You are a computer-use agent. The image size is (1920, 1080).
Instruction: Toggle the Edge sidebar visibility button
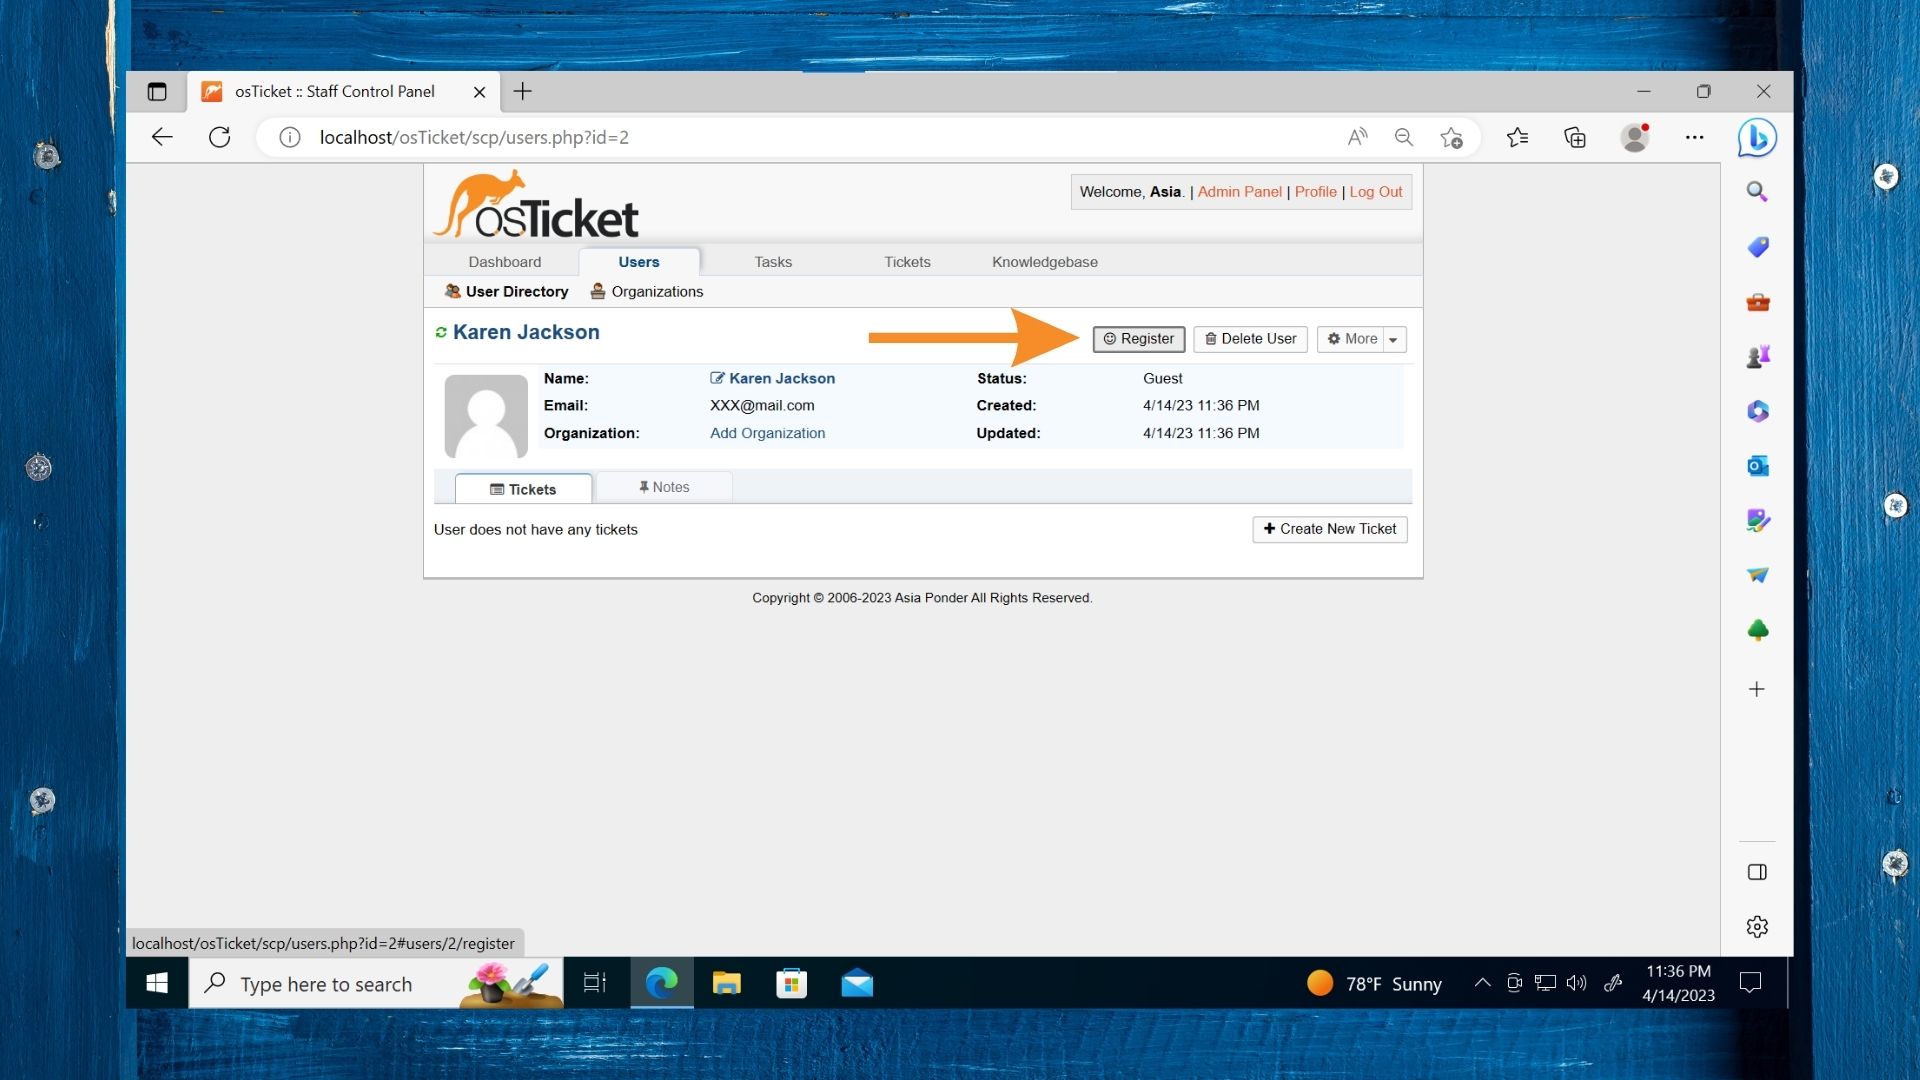tap(1757, 872)
